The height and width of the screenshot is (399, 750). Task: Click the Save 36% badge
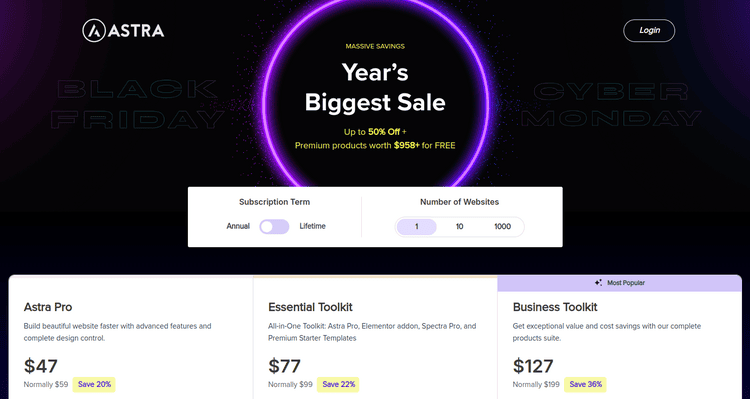pos(585,384)
